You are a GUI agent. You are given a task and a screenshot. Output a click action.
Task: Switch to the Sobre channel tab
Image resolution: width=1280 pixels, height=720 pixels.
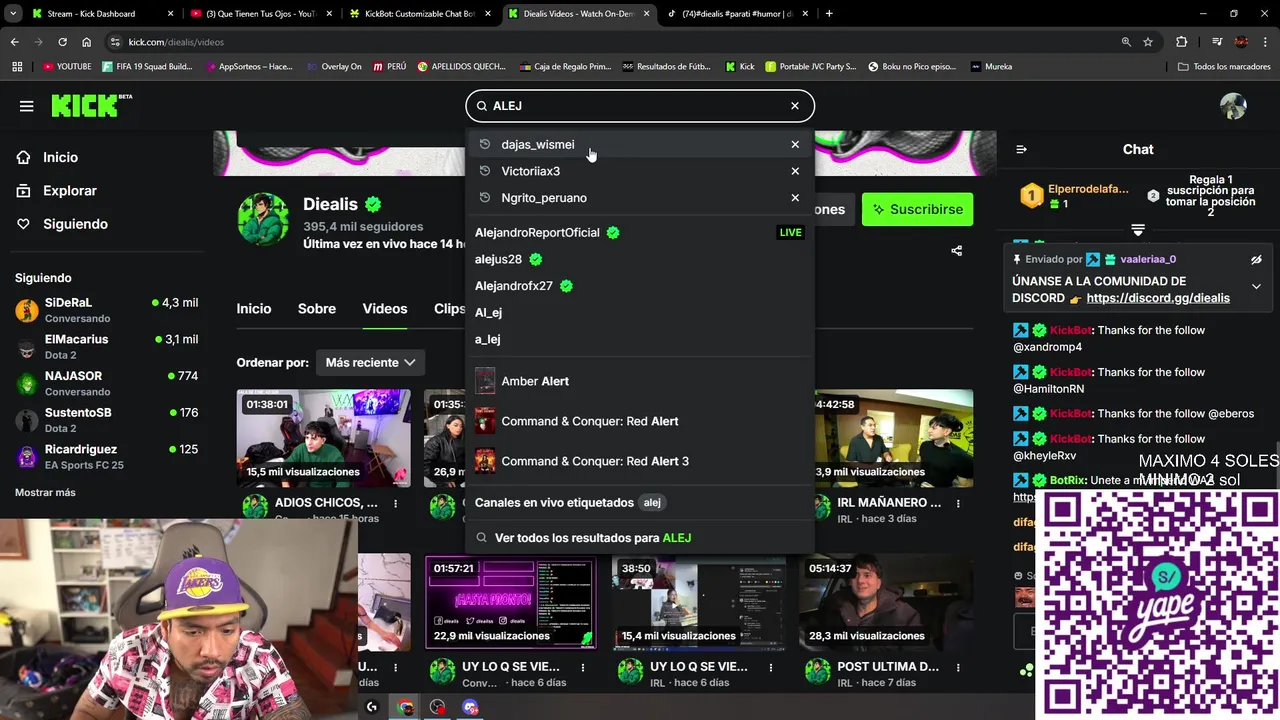click(317, 309)
